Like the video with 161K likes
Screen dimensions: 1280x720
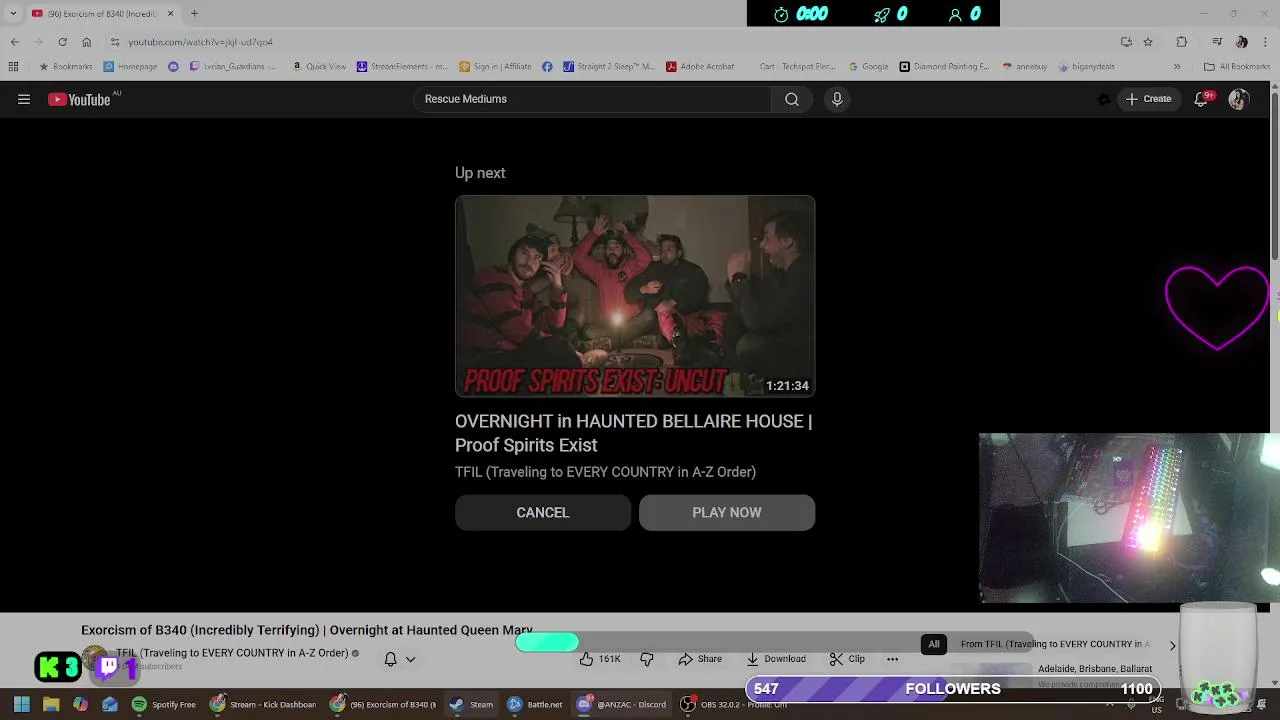tap(600, 659)
